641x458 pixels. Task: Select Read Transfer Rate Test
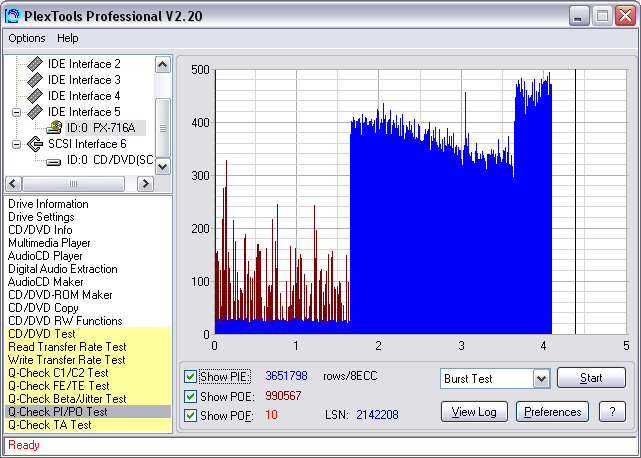tap(88, 347)
